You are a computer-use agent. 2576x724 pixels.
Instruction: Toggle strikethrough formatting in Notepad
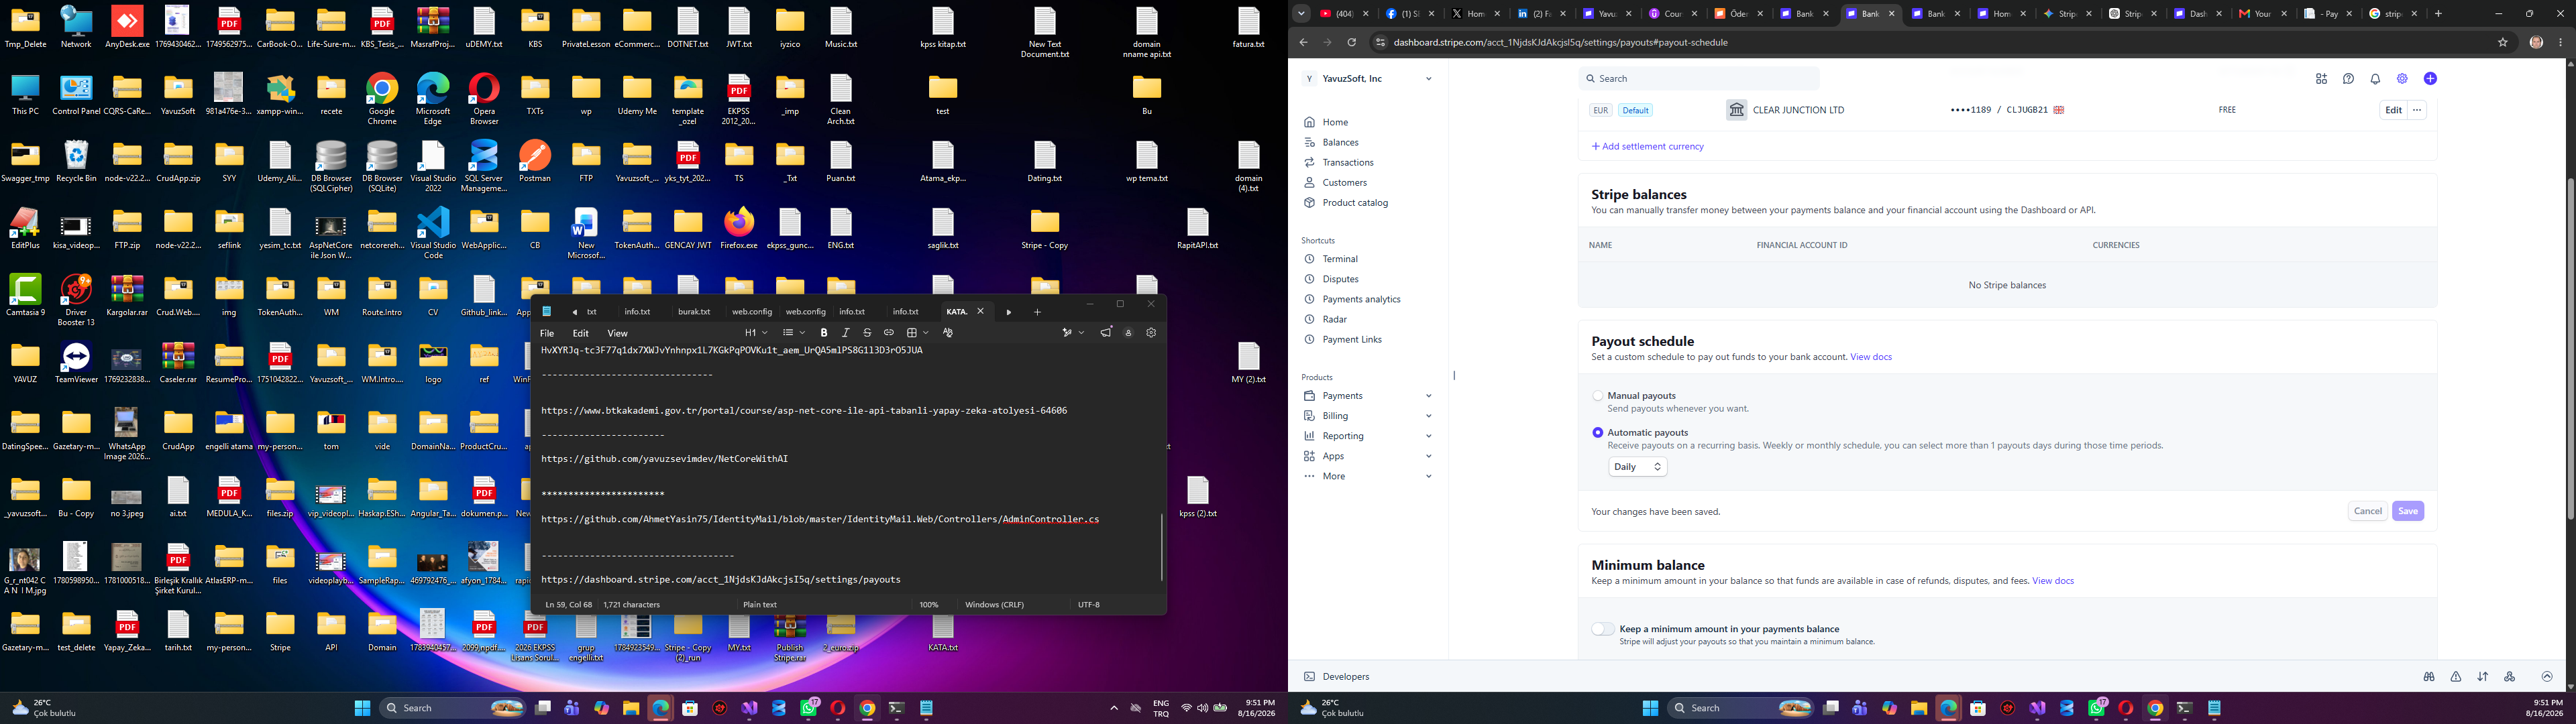(x=867, y=333)
